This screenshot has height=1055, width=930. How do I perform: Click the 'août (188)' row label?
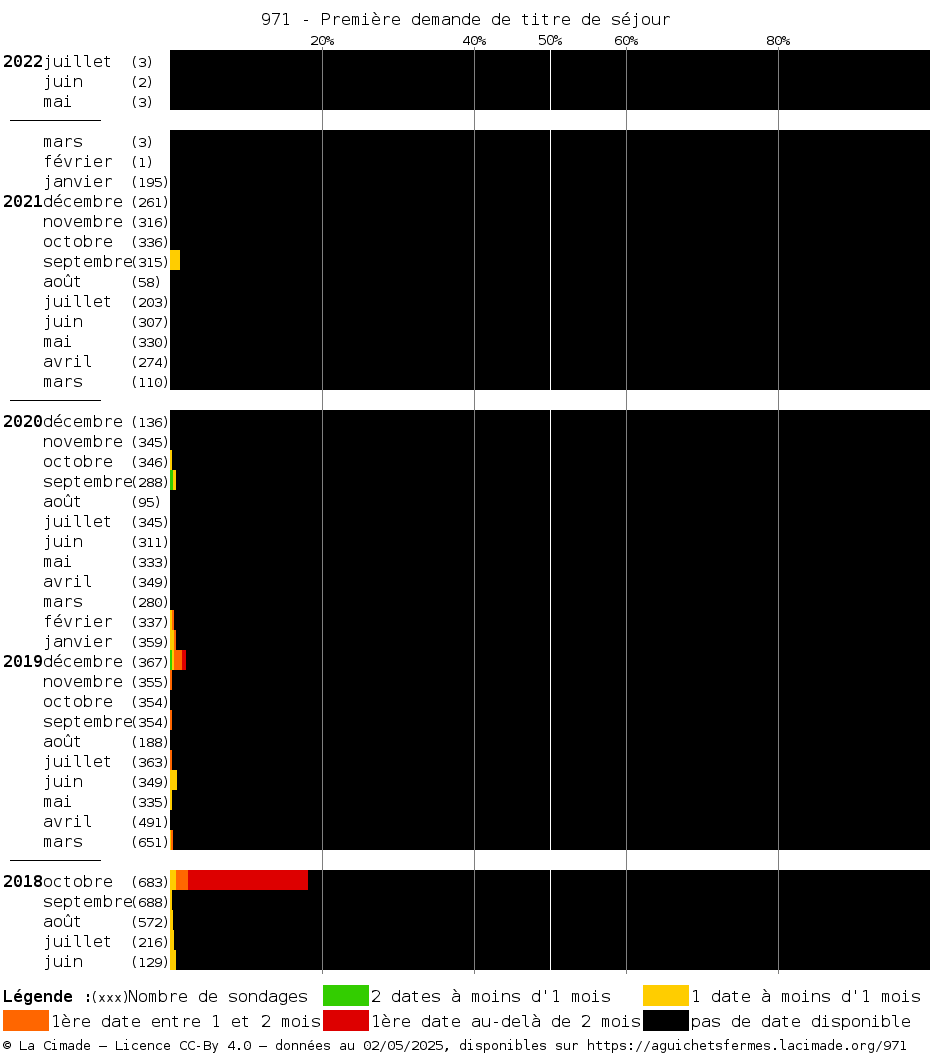tap(106, 741)
